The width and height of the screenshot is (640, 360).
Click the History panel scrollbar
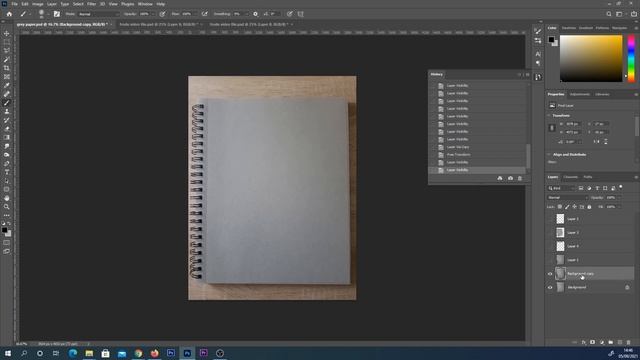(x=529, y=156)
